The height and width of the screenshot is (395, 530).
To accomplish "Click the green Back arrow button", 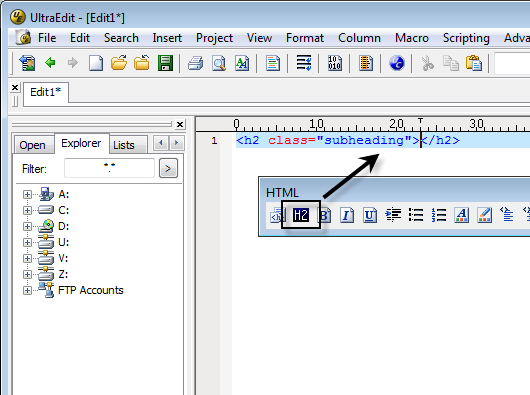I will (50, 63).
